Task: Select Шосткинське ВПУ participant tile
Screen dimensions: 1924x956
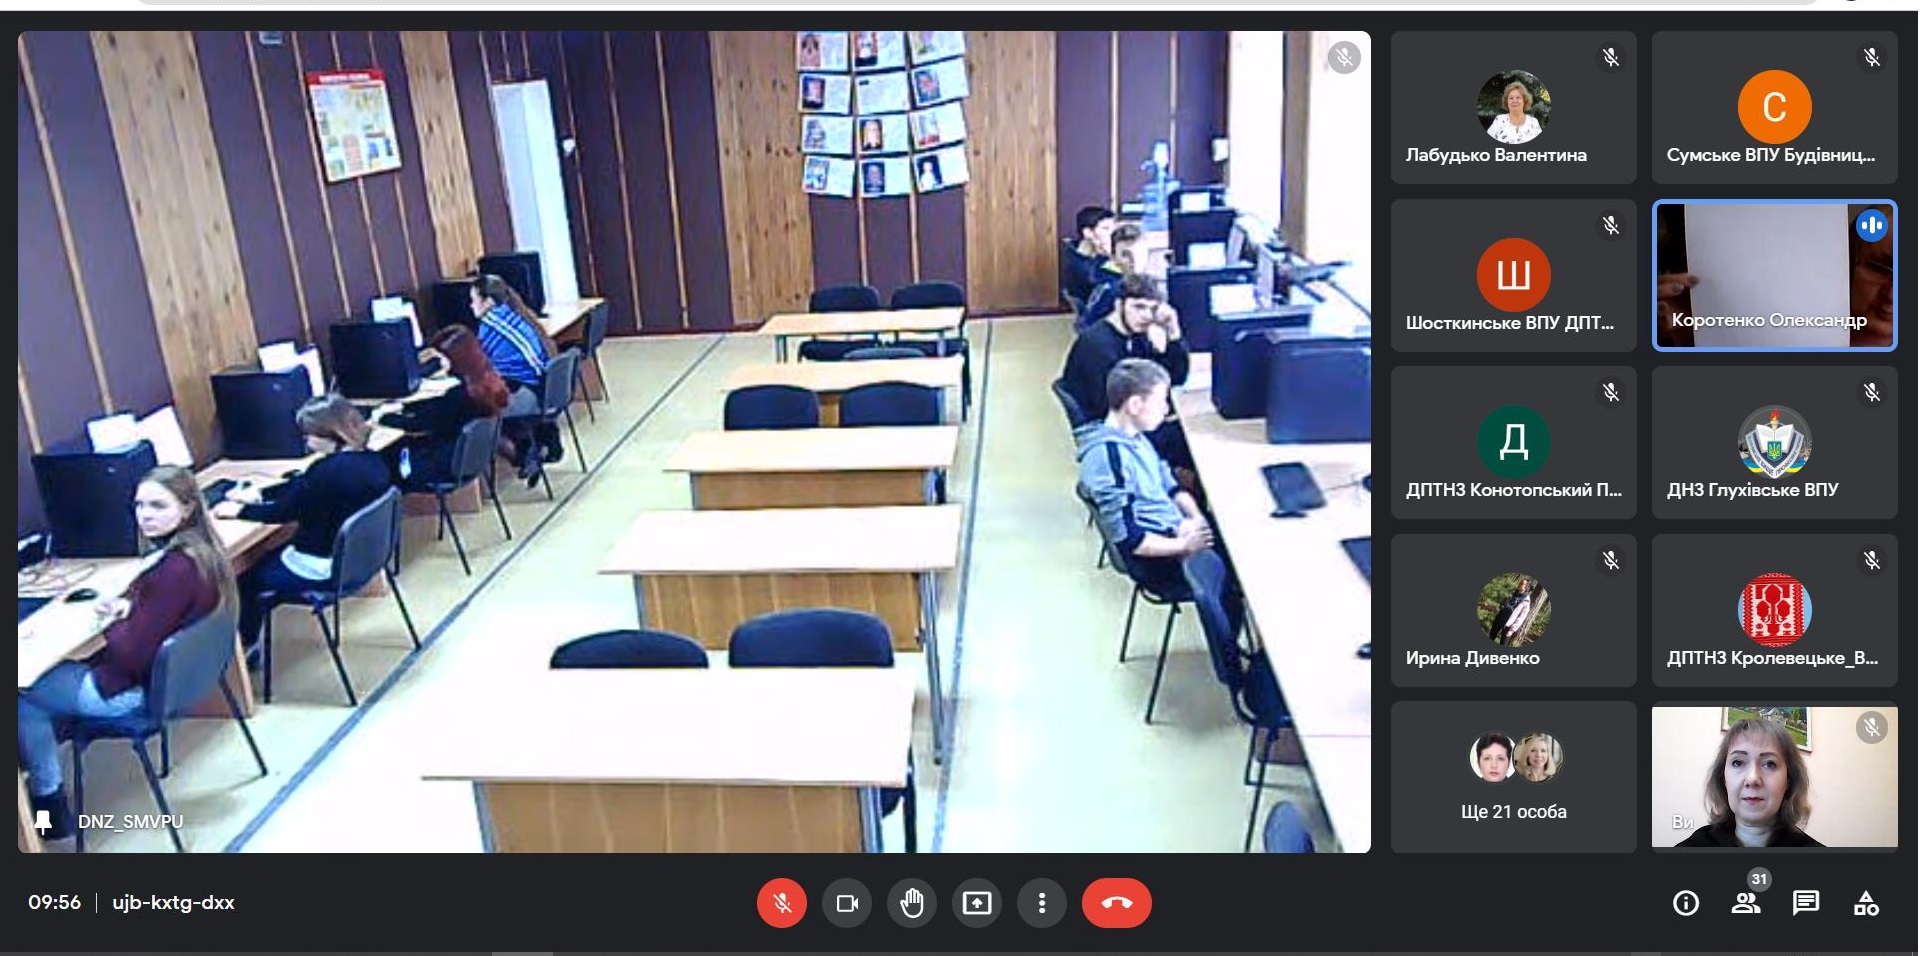Action: click(1513, 276)
